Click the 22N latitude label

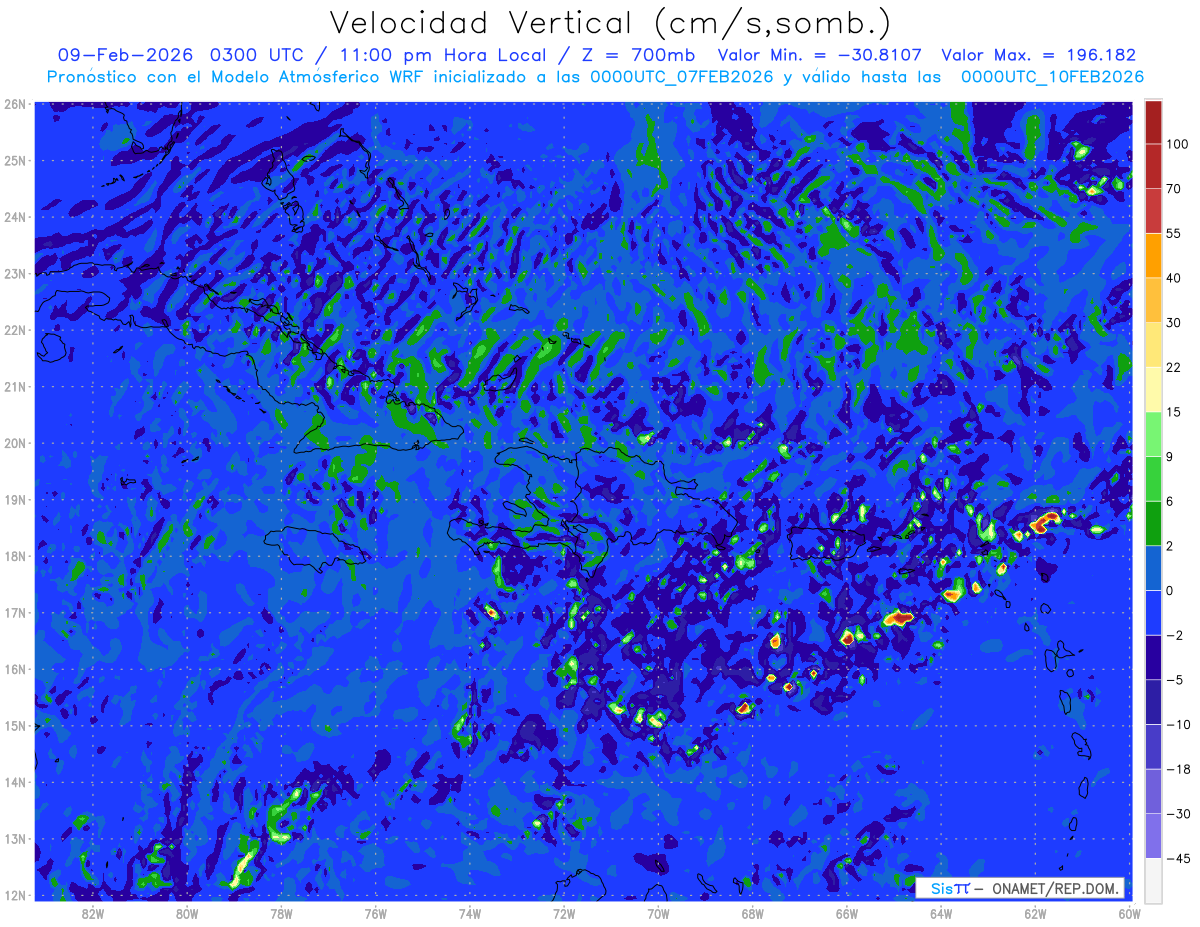tap(15, 330)
